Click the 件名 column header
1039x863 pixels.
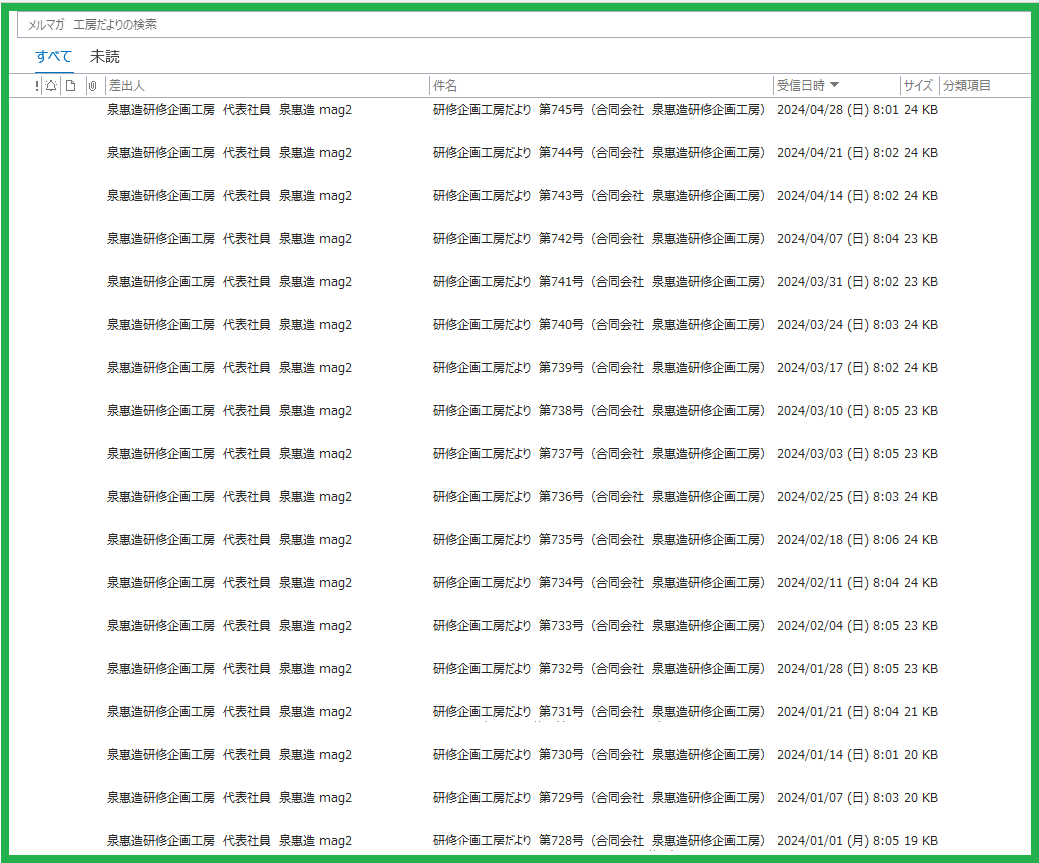point(445,86)
